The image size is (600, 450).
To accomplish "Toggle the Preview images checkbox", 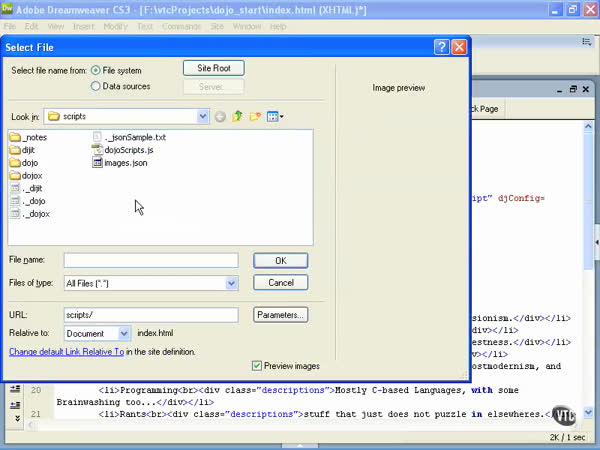I will (257, 366).
